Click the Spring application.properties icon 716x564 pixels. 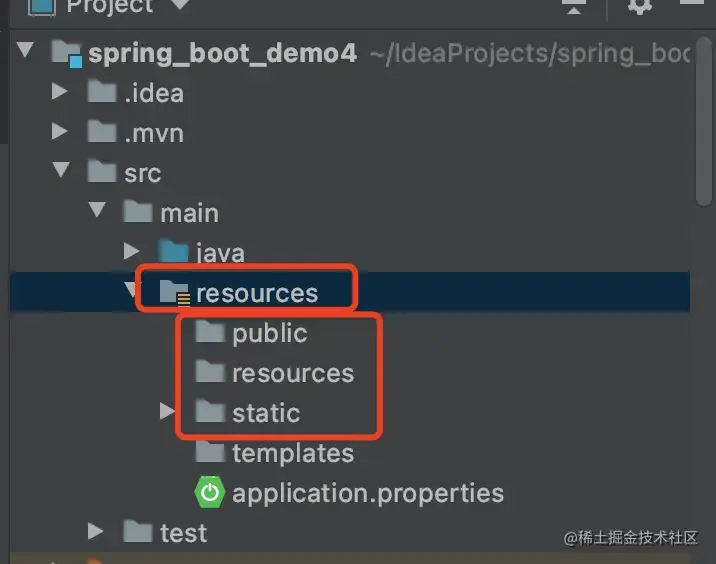point(210,492)
